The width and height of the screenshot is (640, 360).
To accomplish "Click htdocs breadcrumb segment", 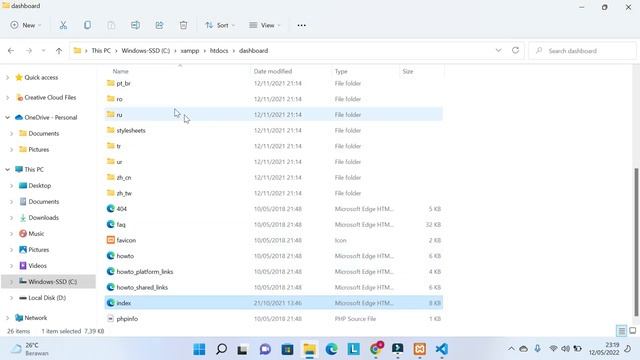I will pos(219,51).
